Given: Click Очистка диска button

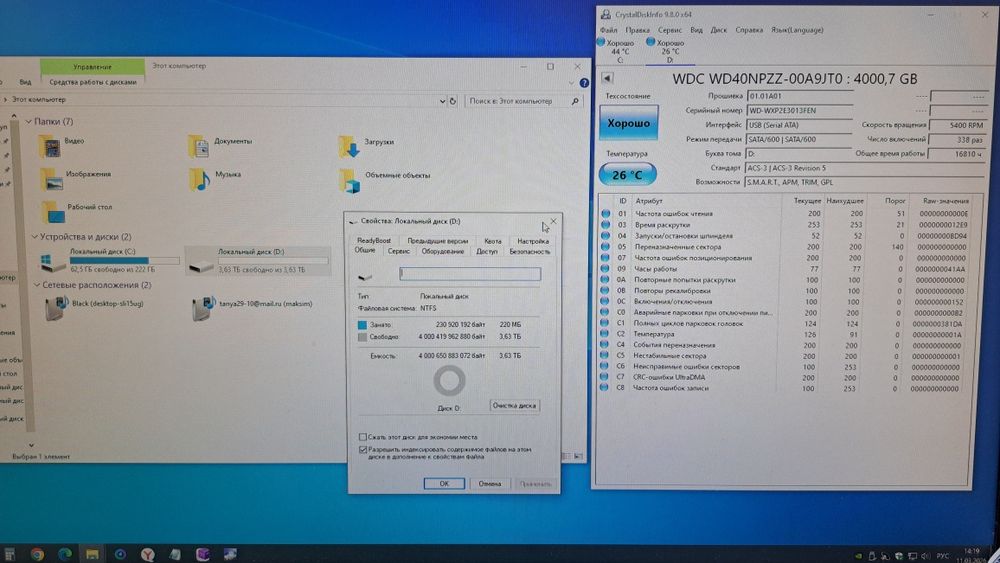Looking at the screenshot, I should click(x=514, y=406).
